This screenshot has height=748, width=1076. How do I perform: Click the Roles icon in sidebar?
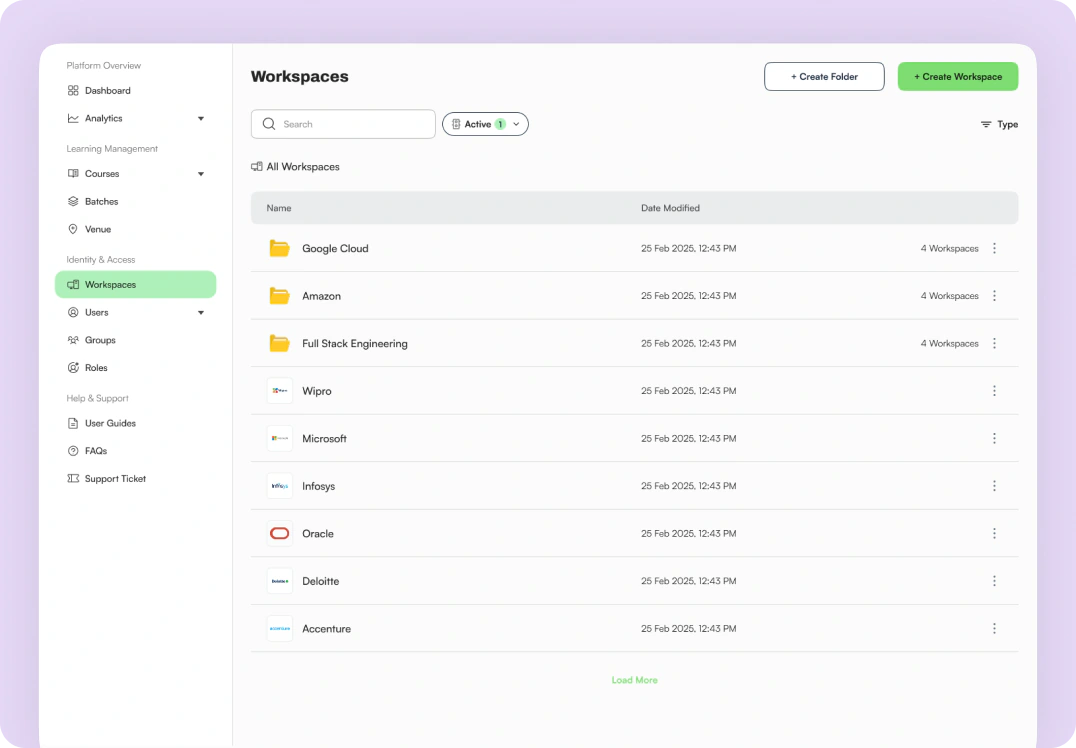(73, 368)
